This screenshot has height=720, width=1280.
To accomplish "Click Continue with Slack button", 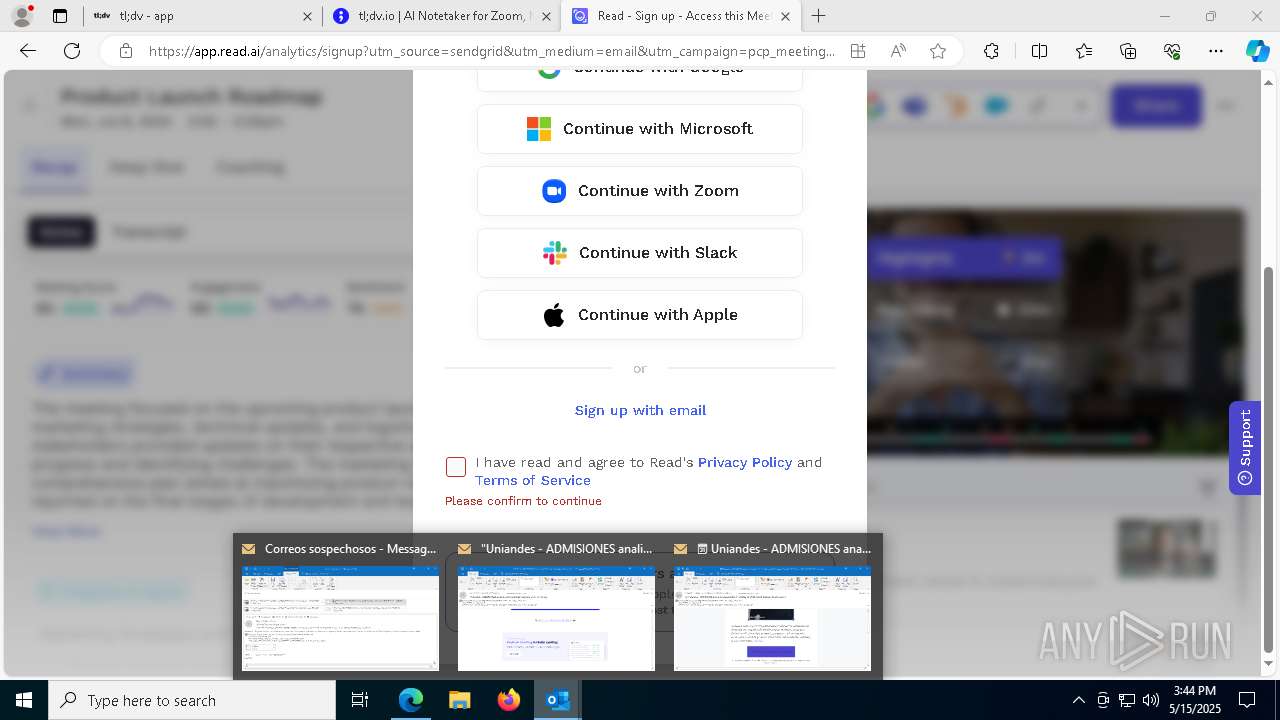I will pos(640,253).
